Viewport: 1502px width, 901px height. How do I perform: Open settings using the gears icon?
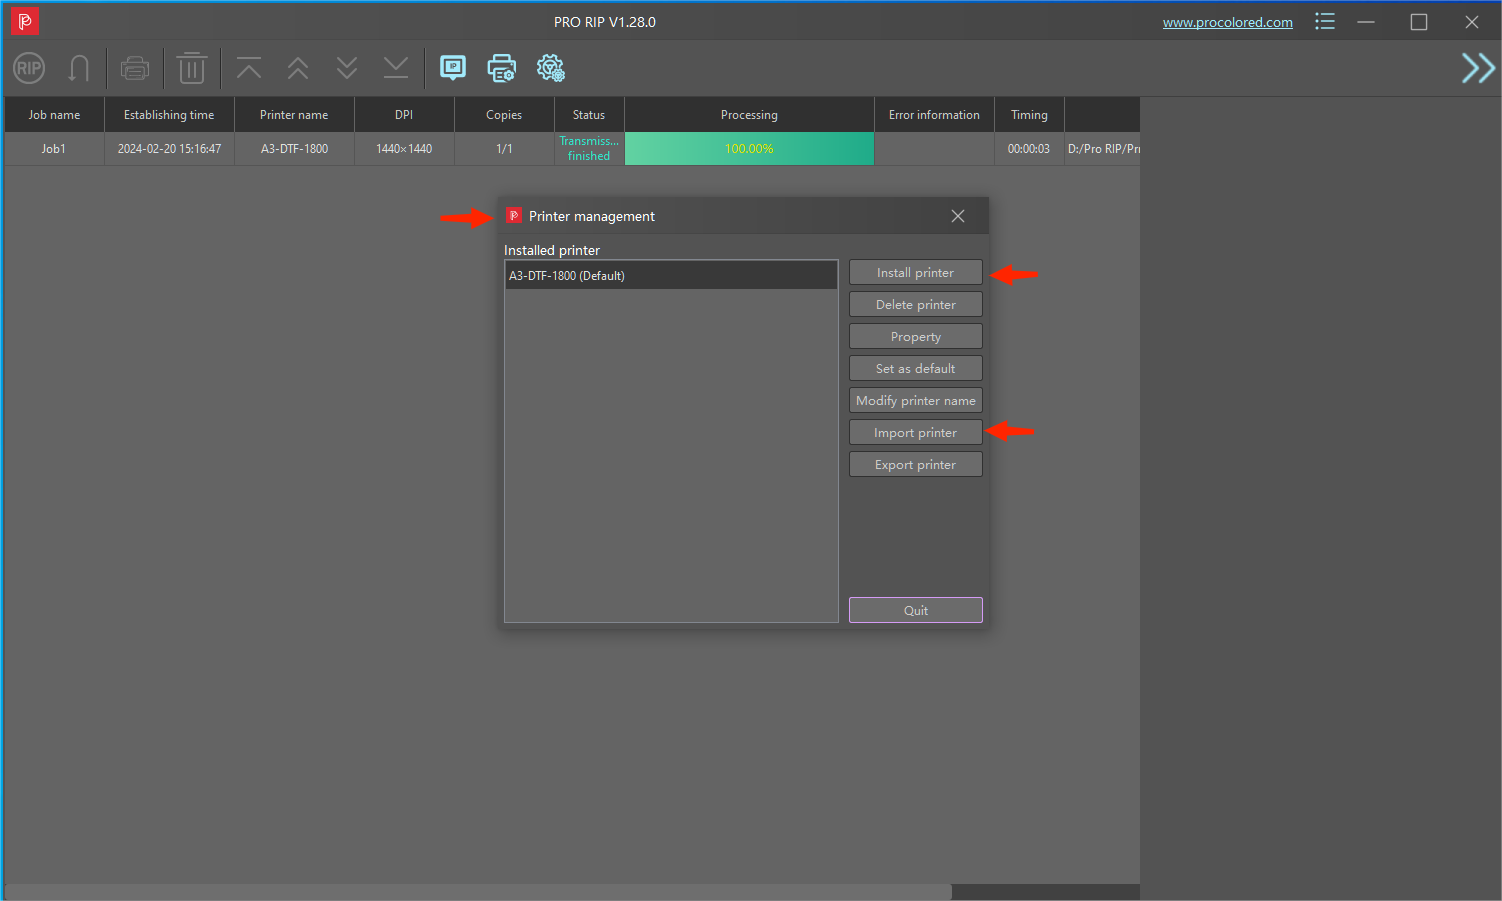point(550,68)
